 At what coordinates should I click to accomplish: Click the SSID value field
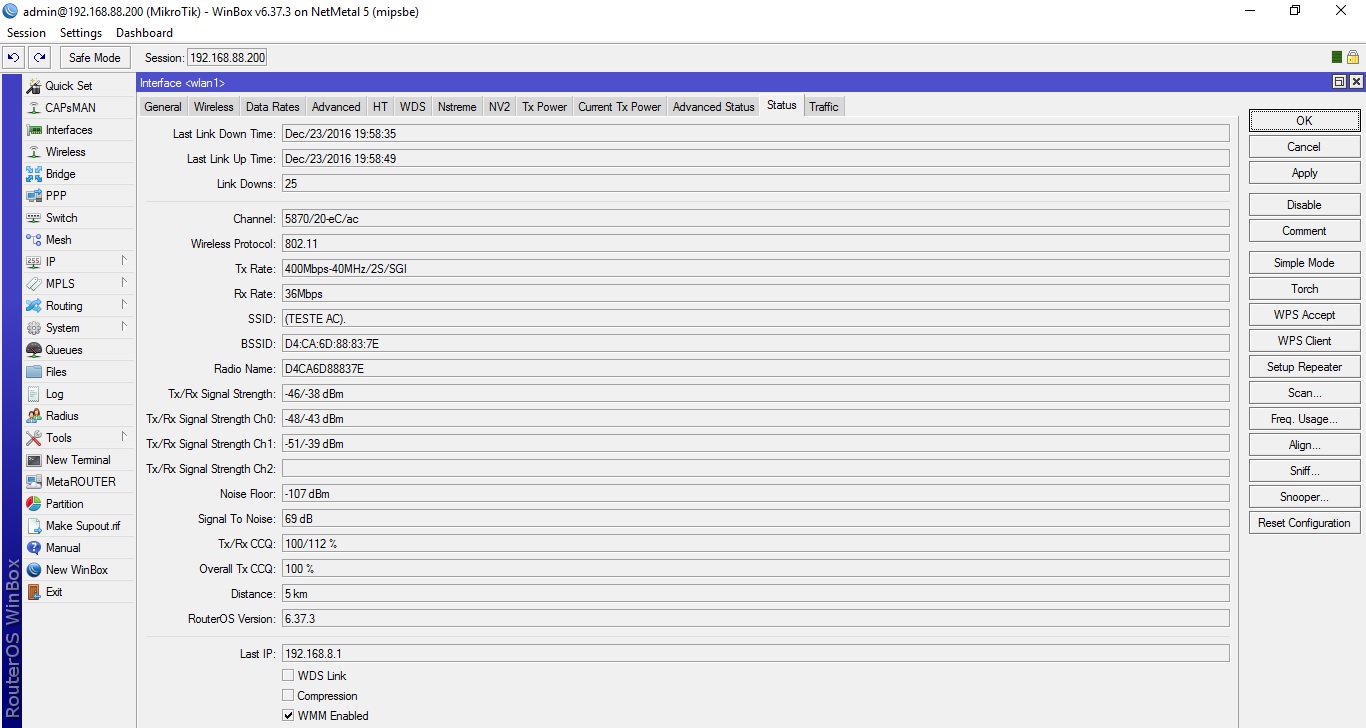coord(755,319)
